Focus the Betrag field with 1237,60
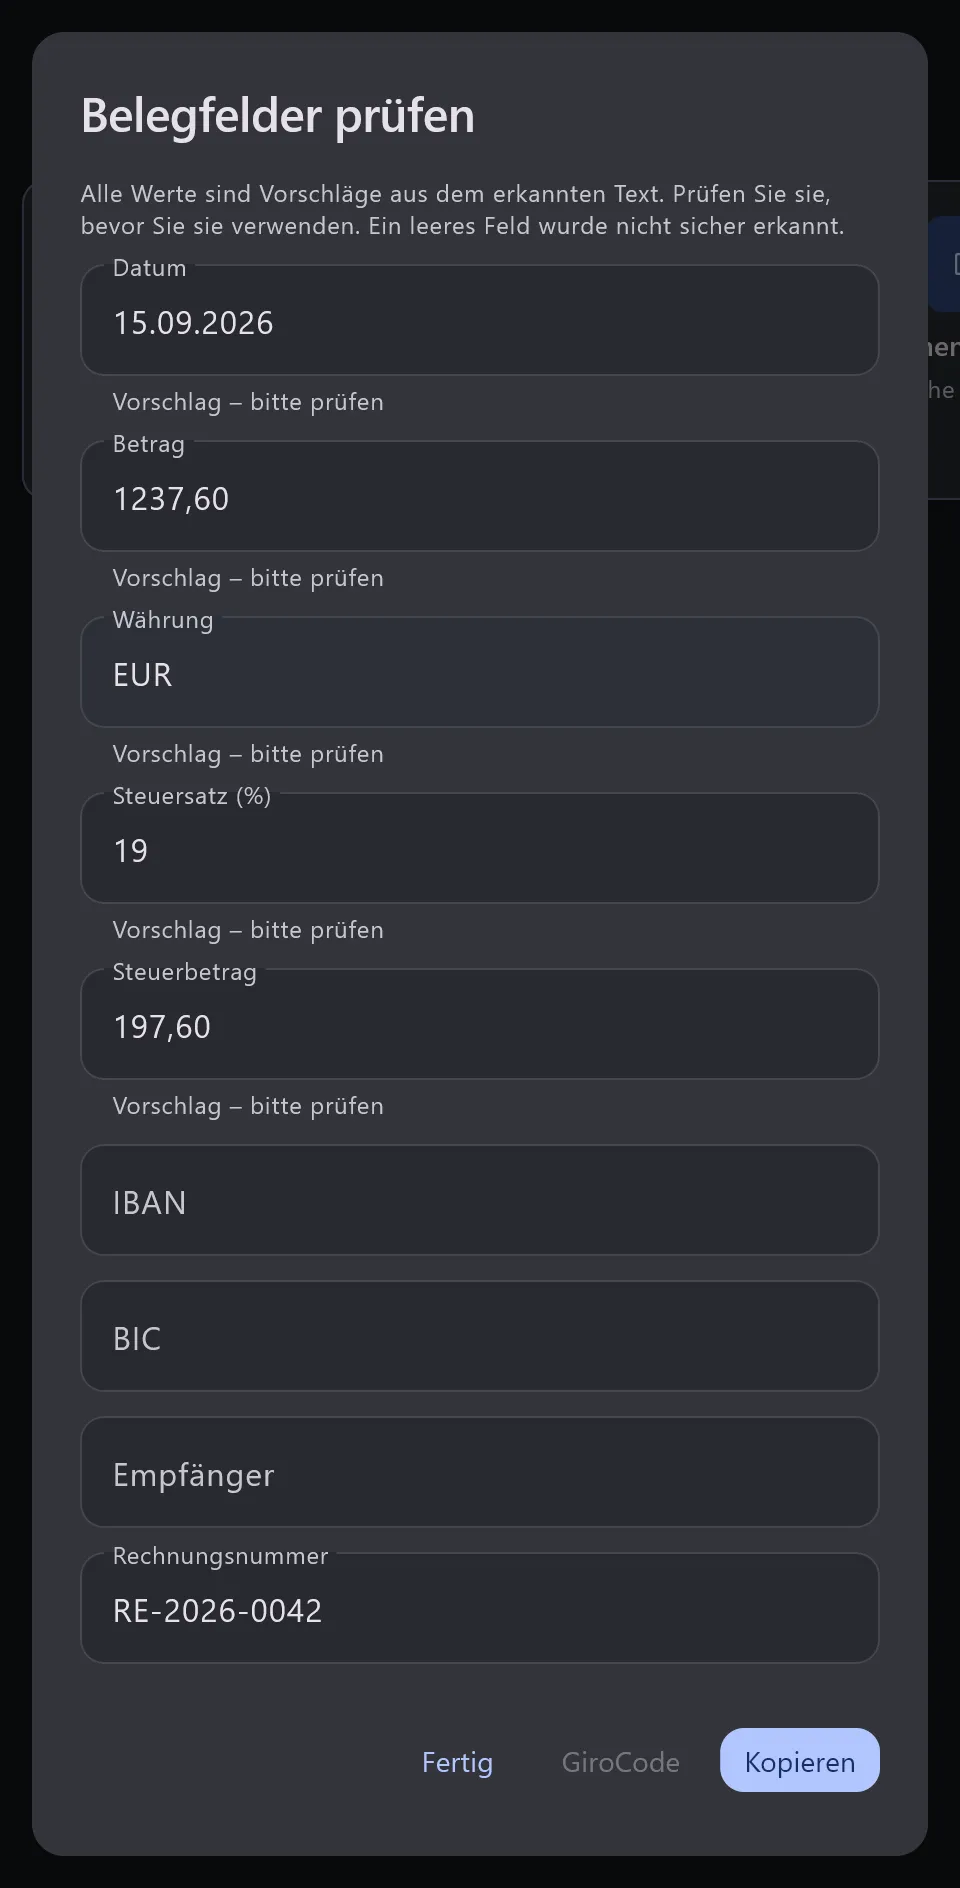The height and width of the screenshot is (1888, 960). 480,496
